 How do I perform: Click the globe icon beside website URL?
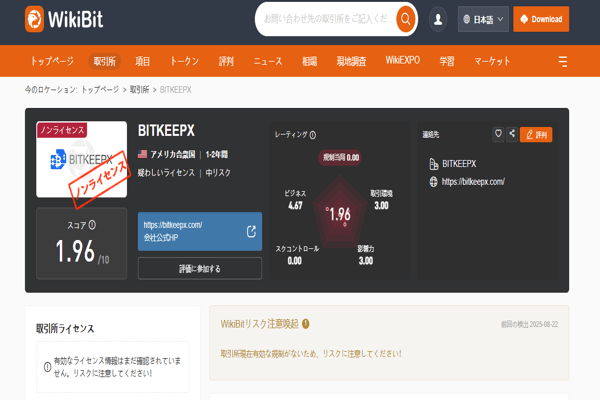[x=433, y=181]
